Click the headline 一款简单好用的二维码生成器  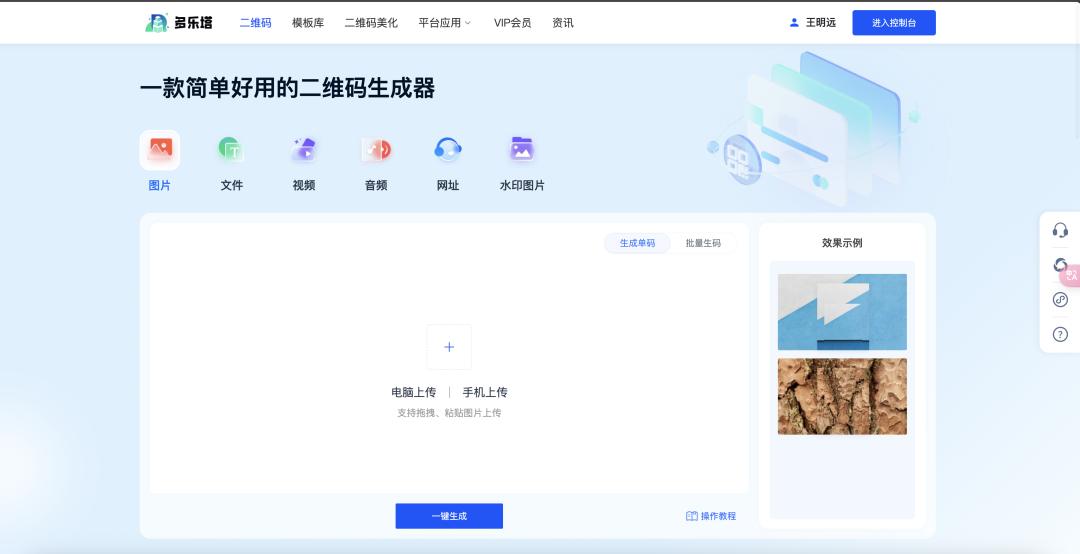[287, 88]
